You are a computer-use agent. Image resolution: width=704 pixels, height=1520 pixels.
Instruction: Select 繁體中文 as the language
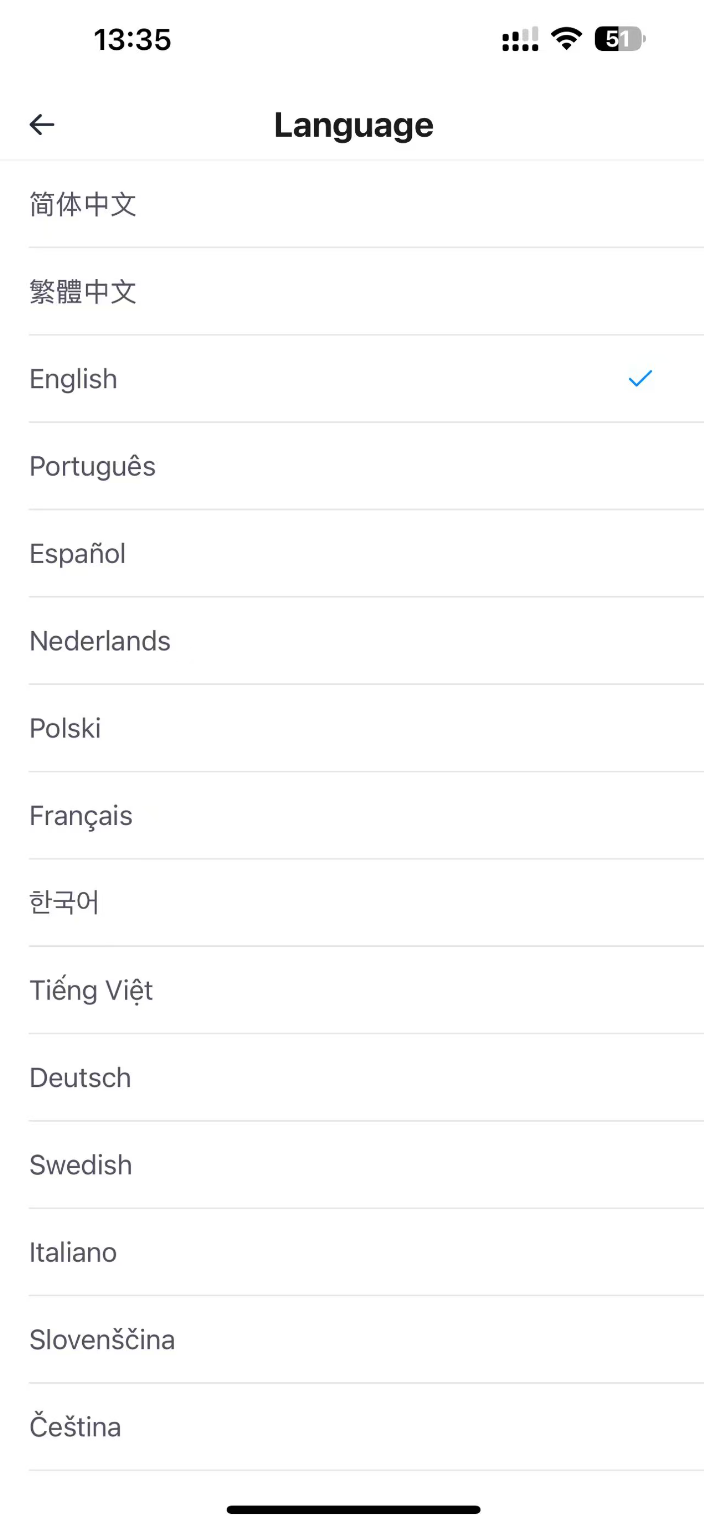coord(83,292)
